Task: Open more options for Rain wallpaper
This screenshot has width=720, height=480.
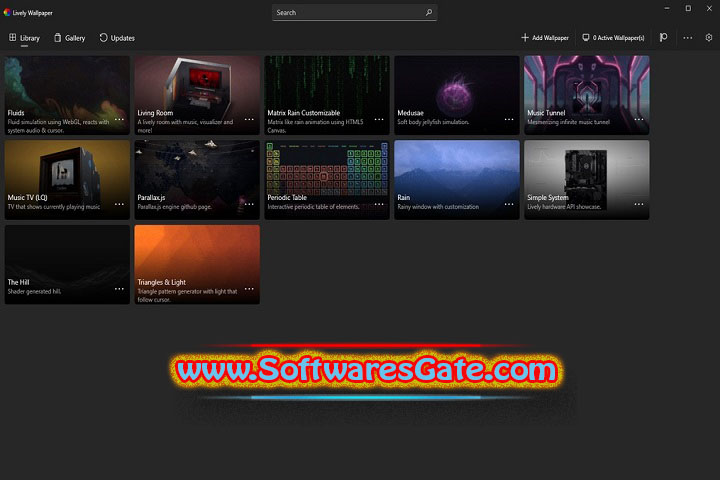Action: click(509, 204)
